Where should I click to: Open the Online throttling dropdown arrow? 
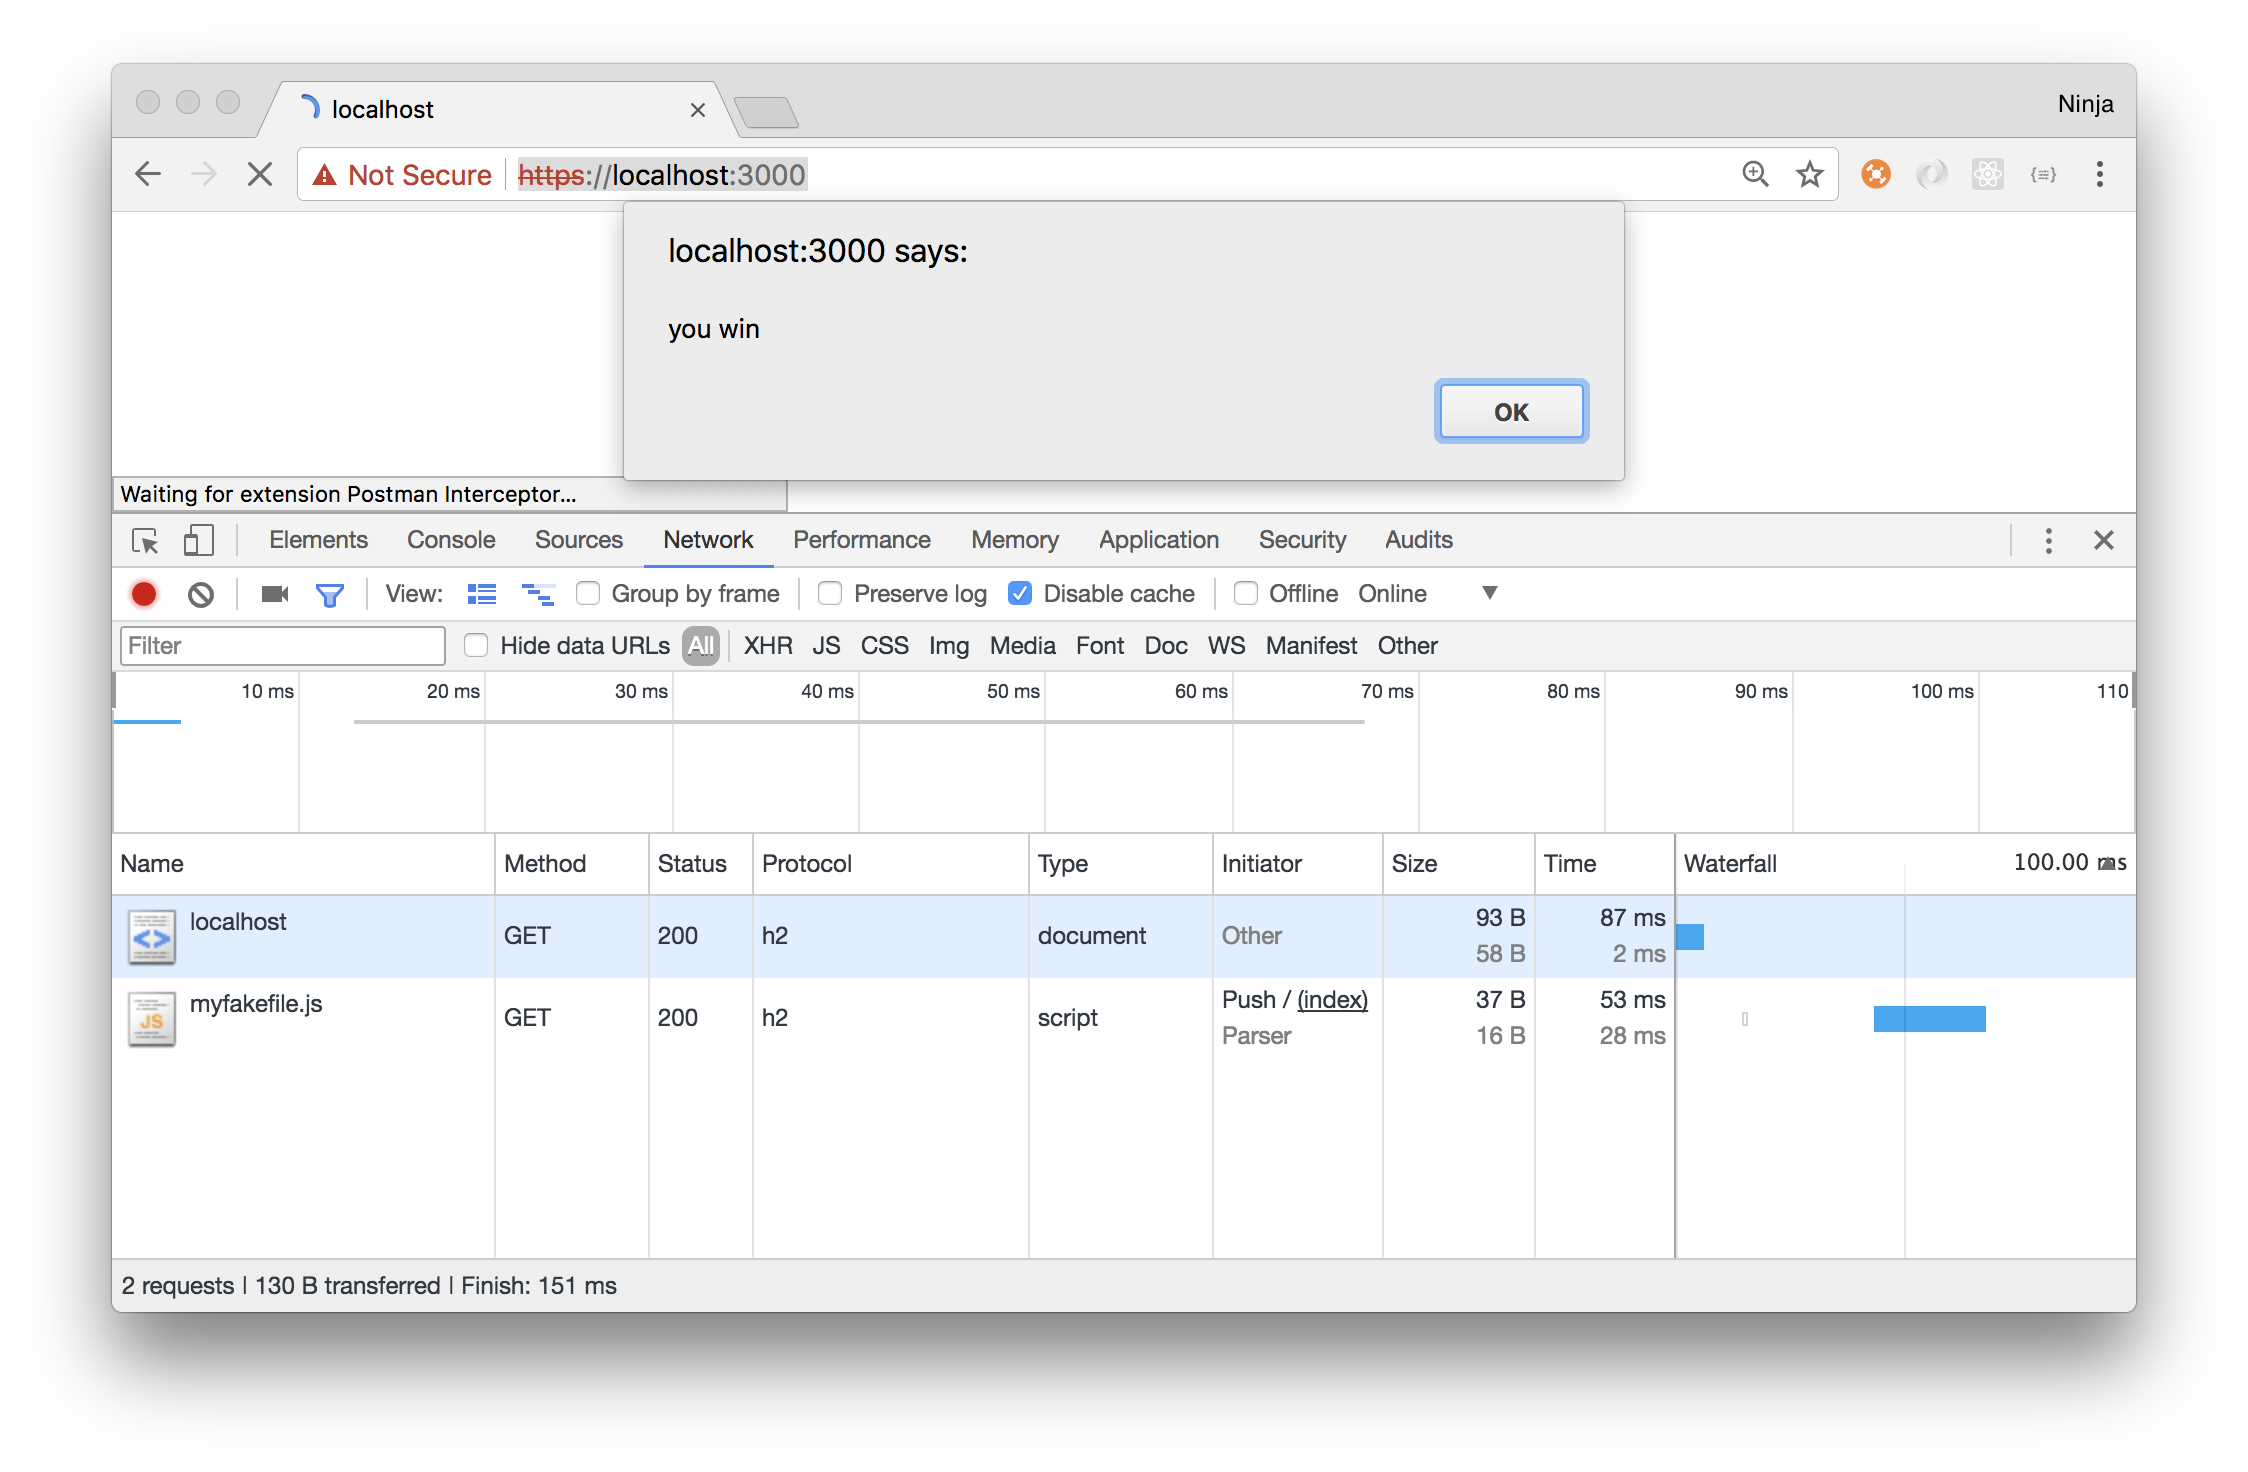pyautogui.click(x=1489, y=593)
